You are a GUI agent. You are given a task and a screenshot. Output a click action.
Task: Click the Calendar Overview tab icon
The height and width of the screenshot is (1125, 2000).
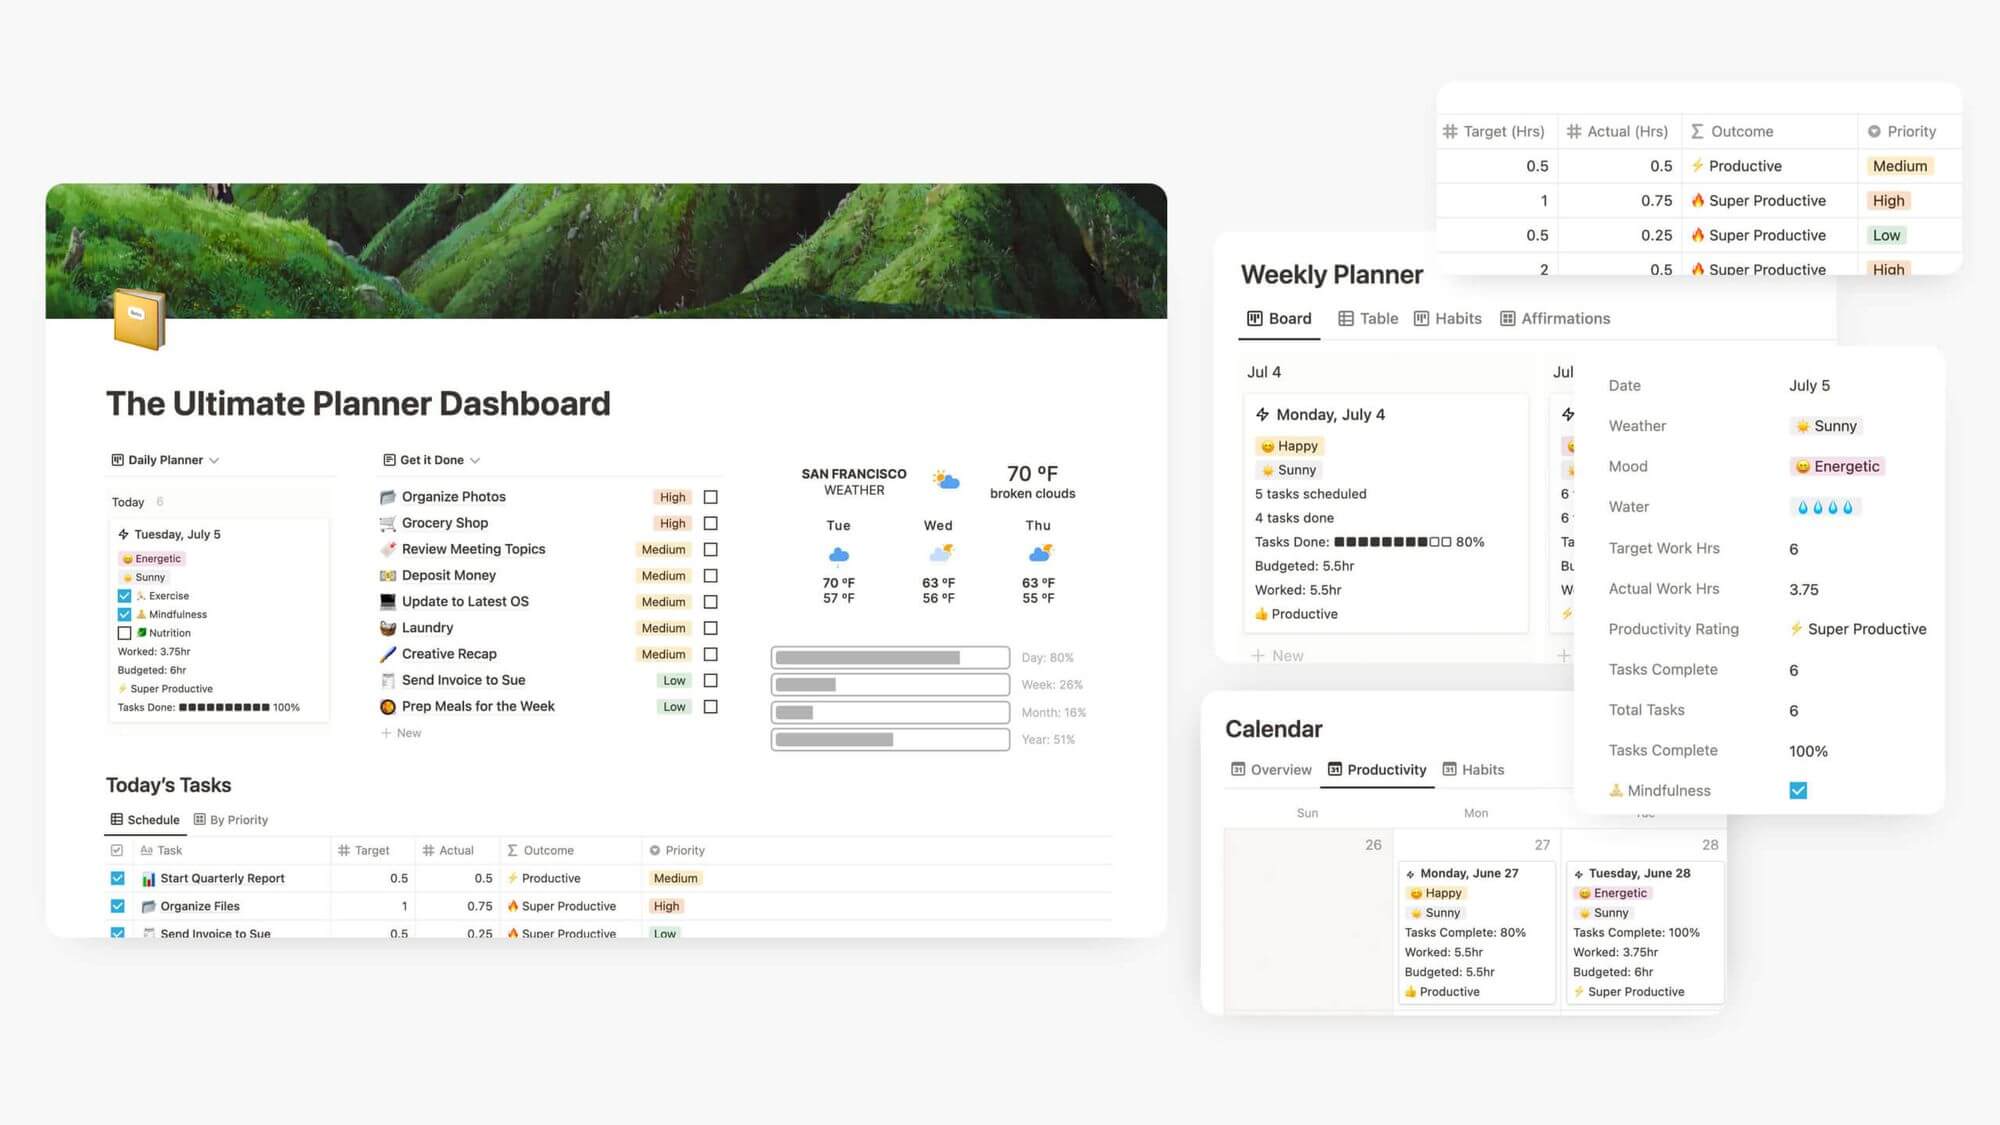1236,768
